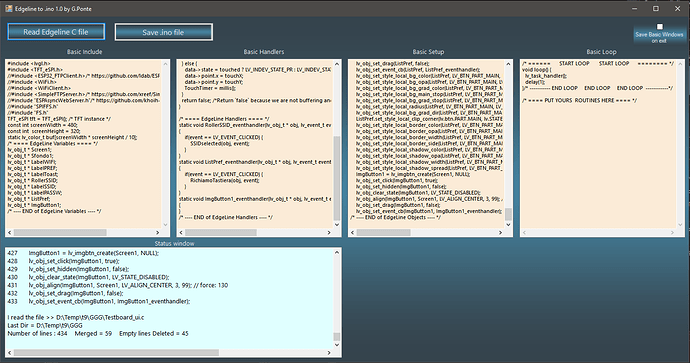
Task: Click status line 431 lv_obj_align ImgButton1
Action: pyautogui.click(x=117, y=285)
